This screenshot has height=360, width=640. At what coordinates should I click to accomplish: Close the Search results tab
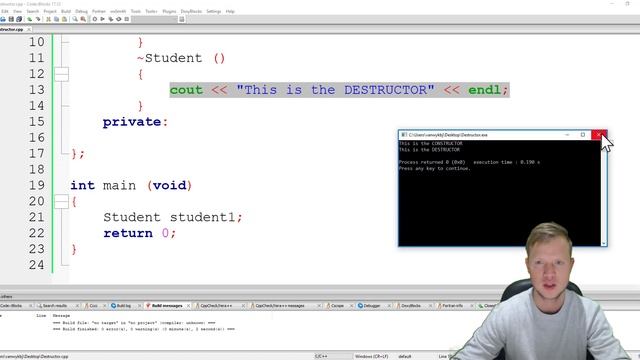tap(77, 306)
